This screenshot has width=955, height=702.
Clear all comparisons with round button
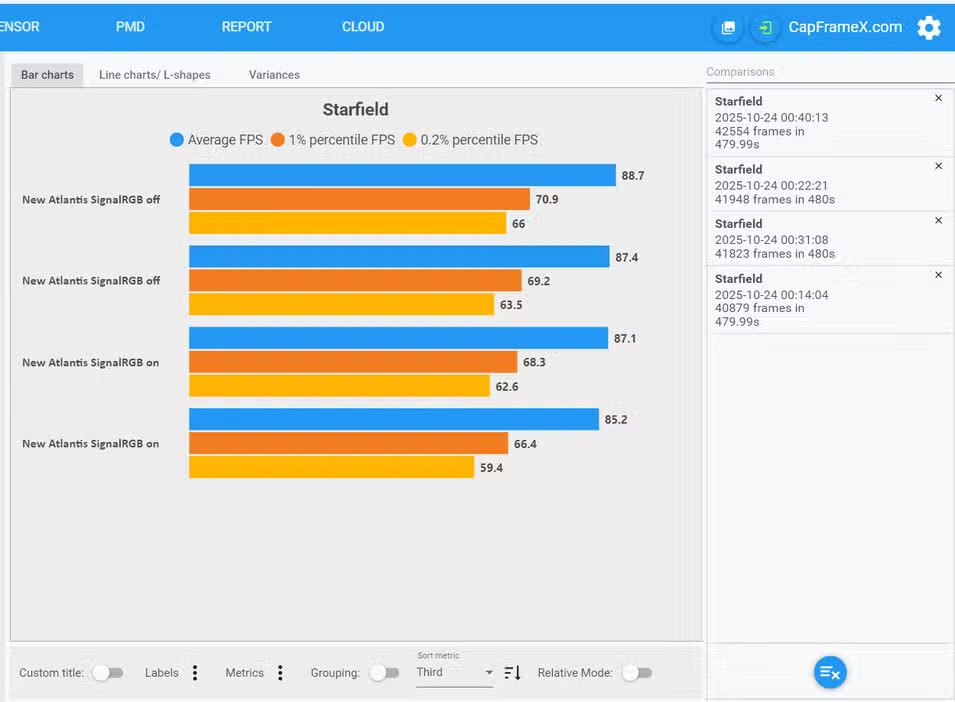point(829,673)
